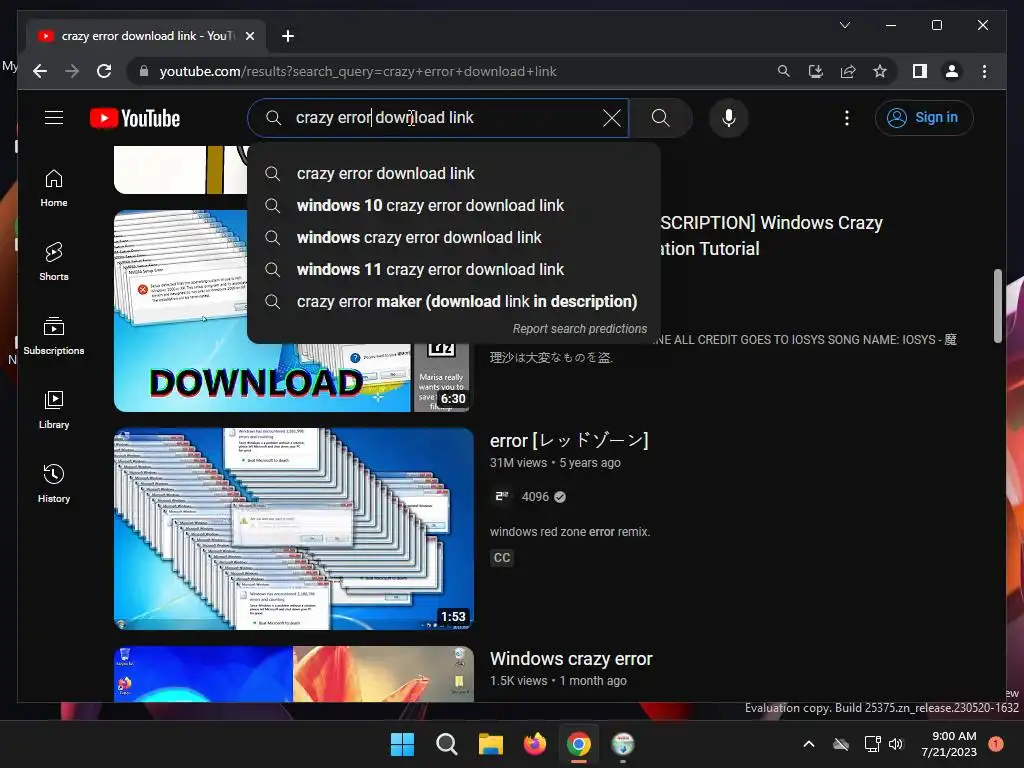Run search with magnifier button
Screen dimensions: 1024x768
pyautogui.click(x=661, y=118)
